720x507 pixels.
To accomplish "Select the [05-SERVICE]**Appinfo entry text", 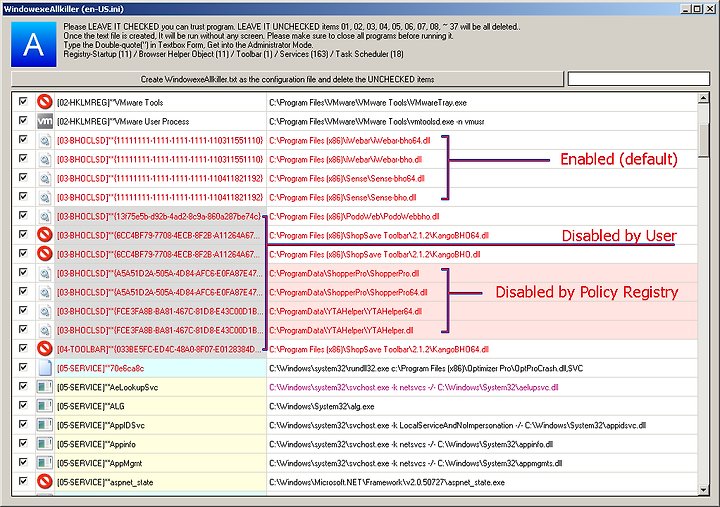I will [x=96, y=445].
